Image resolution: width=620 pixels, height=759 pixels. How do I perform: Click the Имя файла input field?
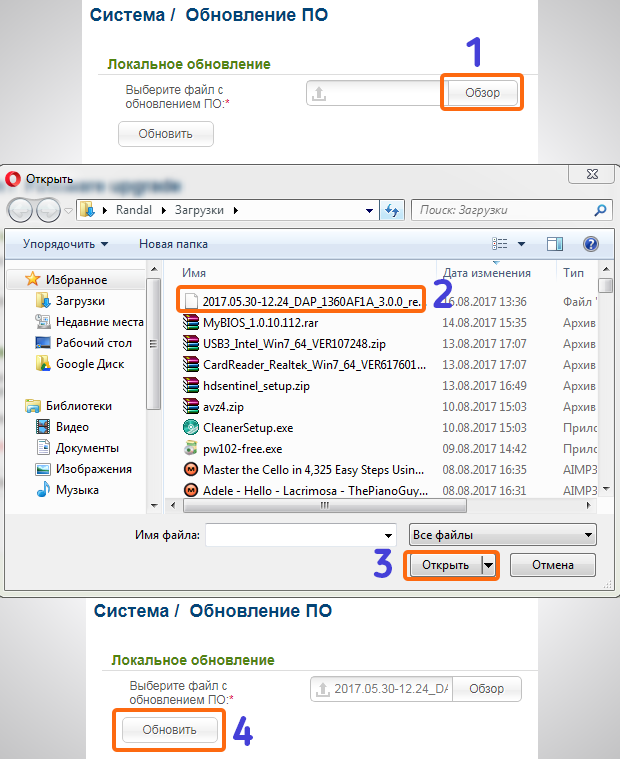pos(304,535)
